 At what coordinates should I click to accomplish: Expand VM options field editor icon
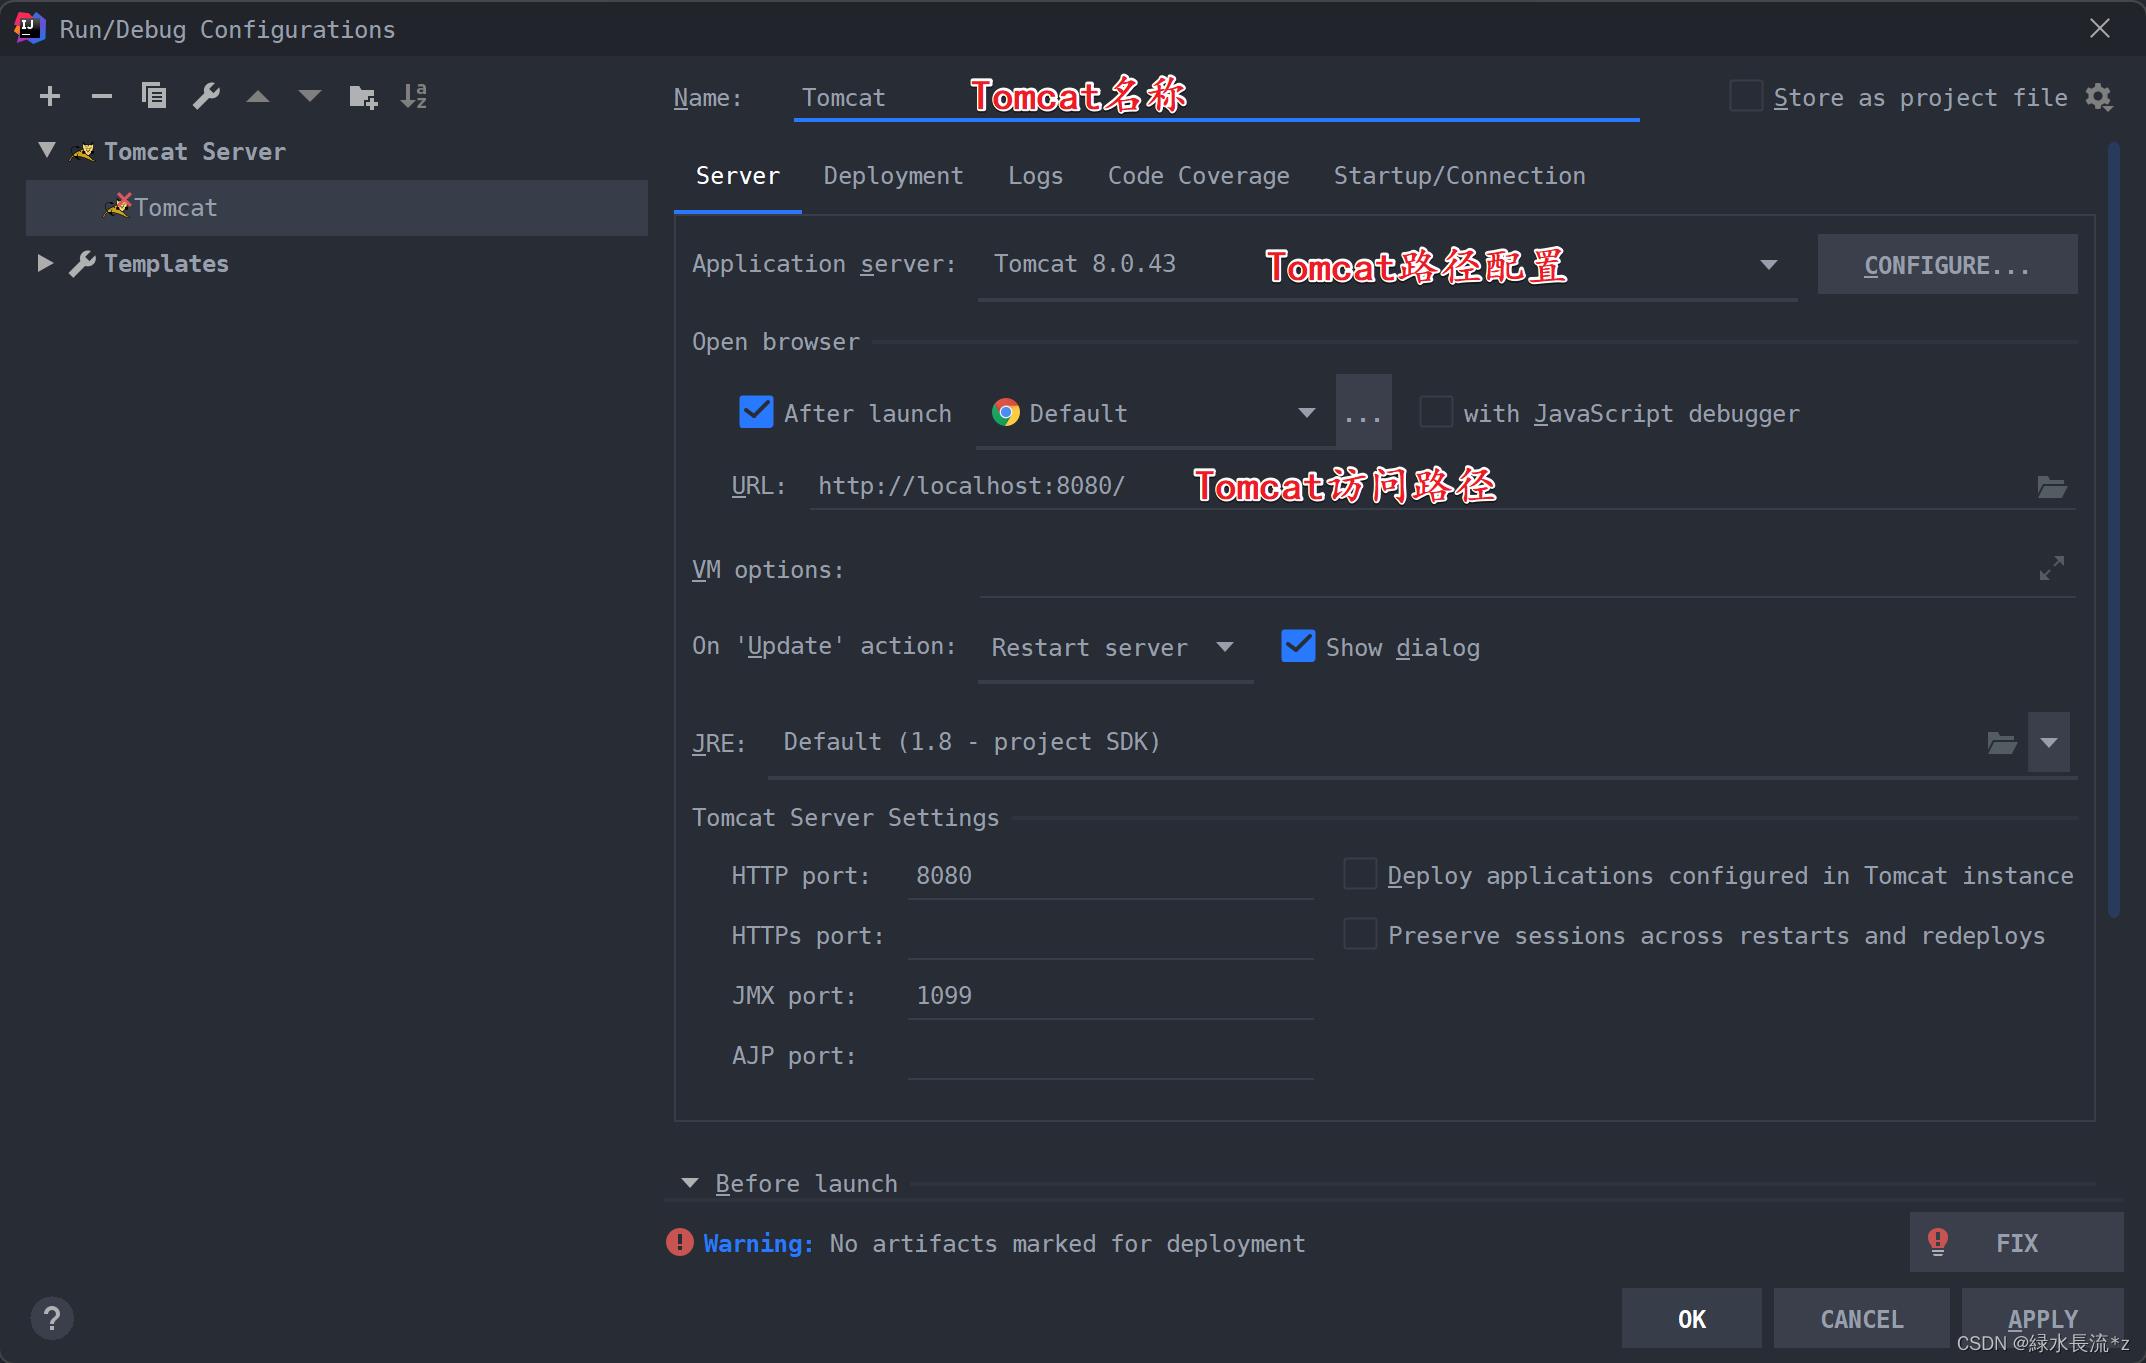point(2052,568)
